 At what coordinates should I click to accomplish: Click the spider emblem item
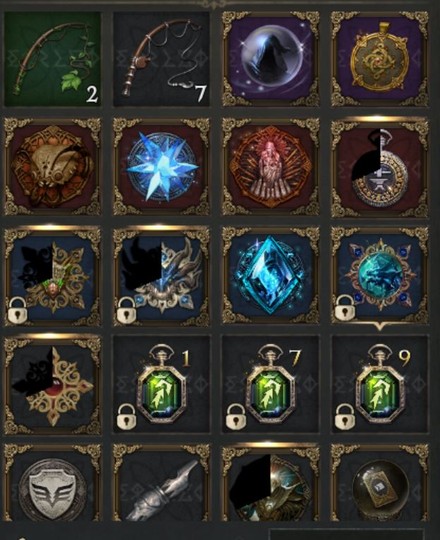click(x=52, y=167)
